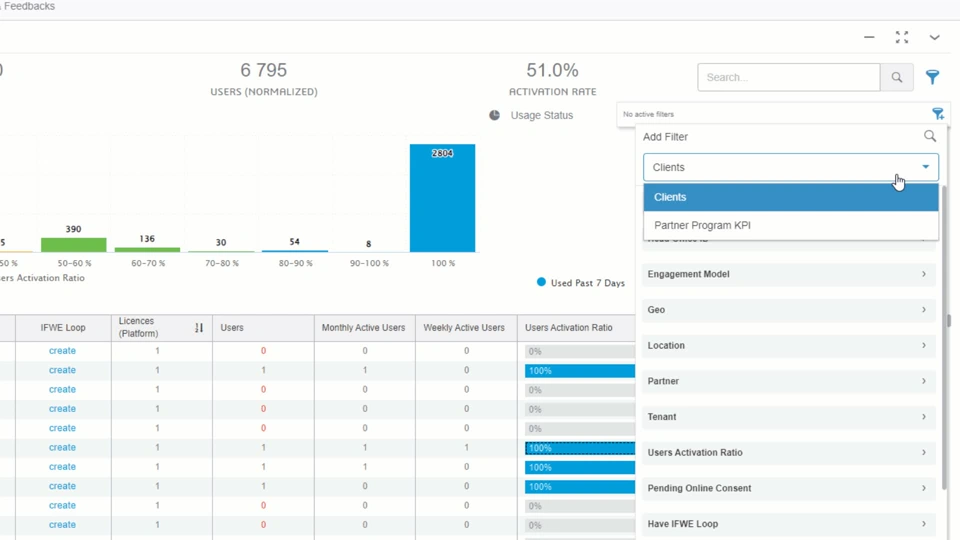Click the Feedbacks text at top left
The image size is (960, 540).
tap(29, 6)
